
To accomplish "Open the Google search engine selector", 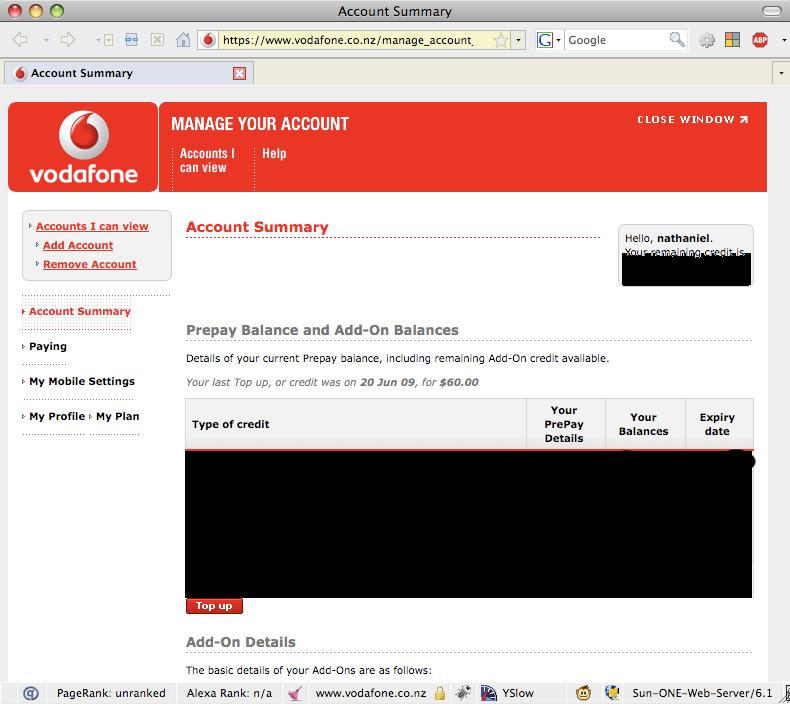I will click(549, 40).
